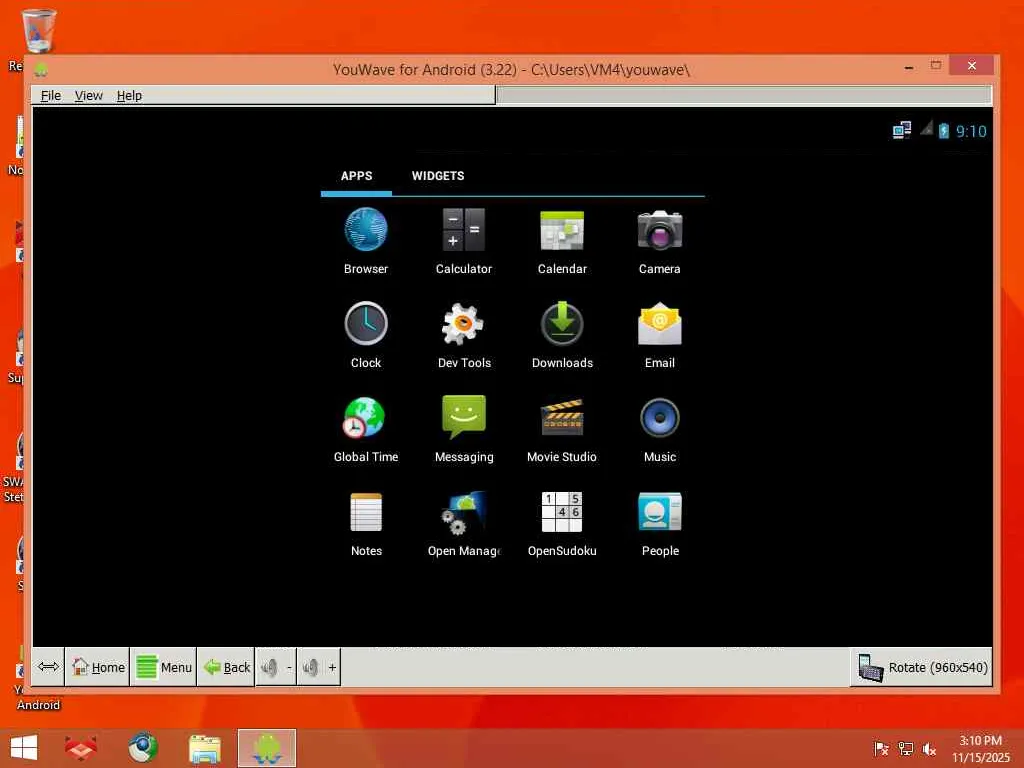Raise volume with the plus speaker button
Screen dimensions: 1024x768
click(319, 667)
